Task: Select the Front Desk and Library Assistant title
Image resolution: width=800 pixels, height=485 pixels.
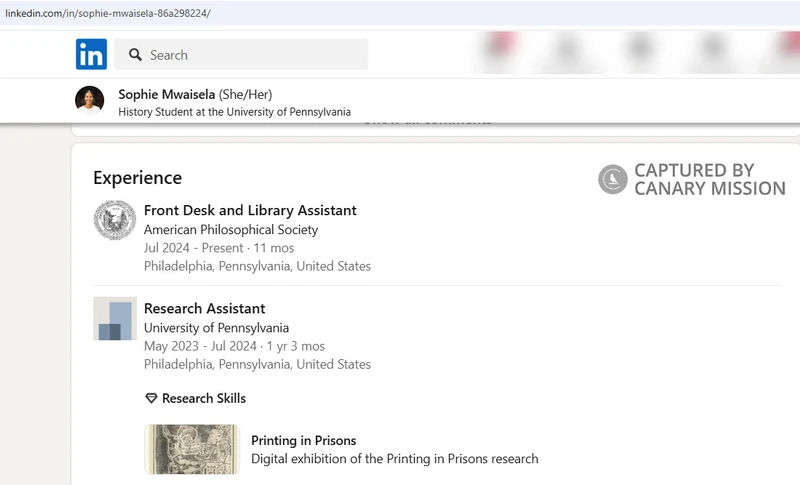Action: pos(250,210)
